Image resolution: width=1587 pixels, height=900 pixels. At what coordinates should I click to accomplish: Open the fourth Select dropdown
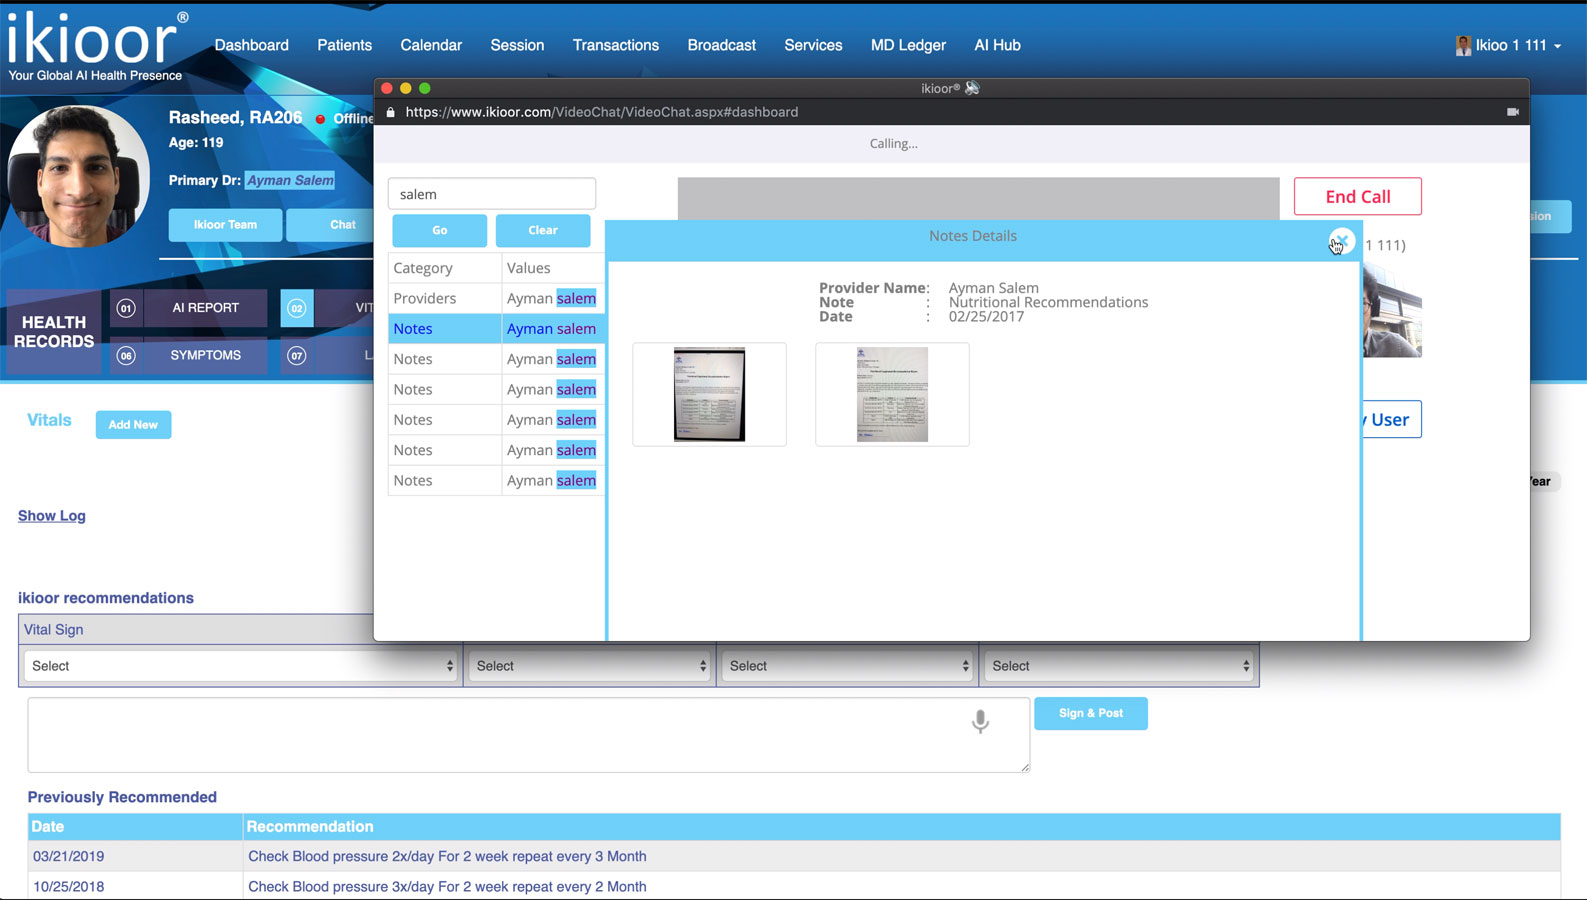(x=1118, y=666)
